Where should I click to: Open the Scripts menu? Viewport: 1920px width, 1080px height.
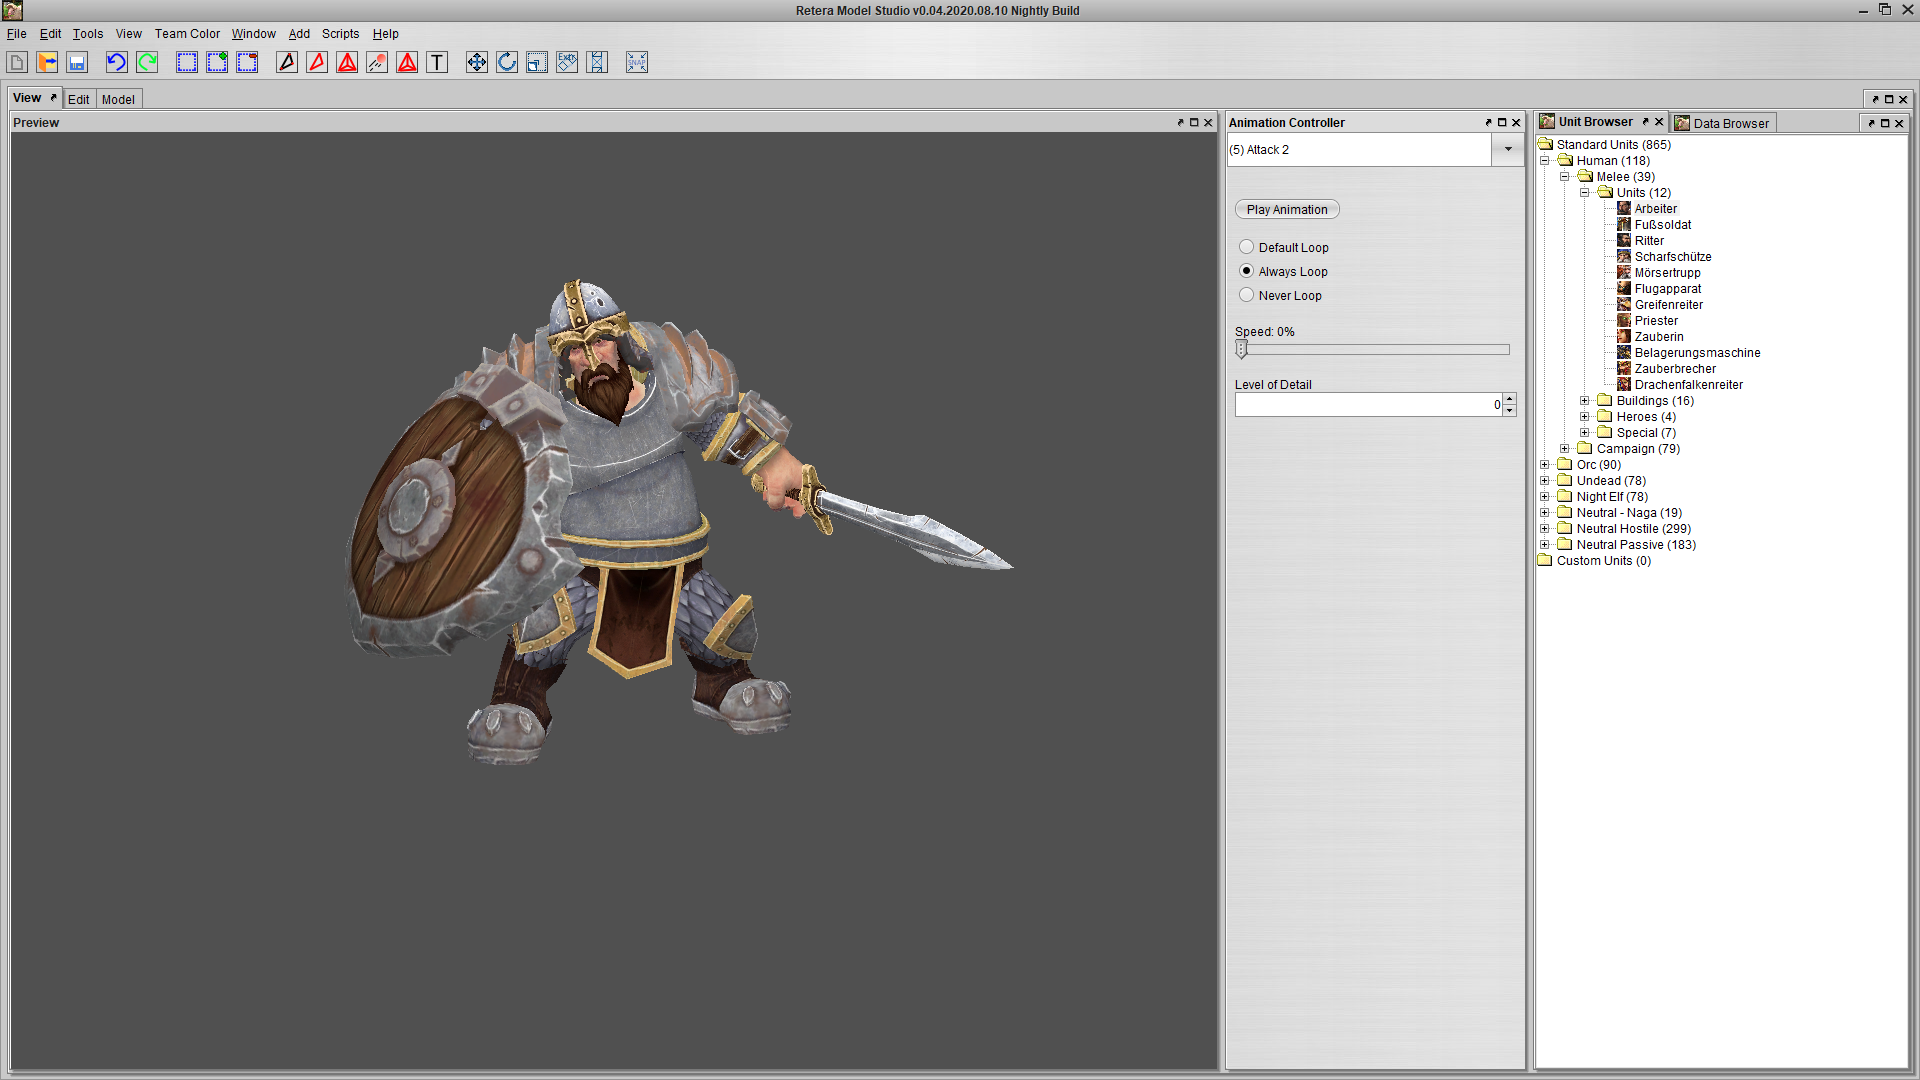[340, 34]
